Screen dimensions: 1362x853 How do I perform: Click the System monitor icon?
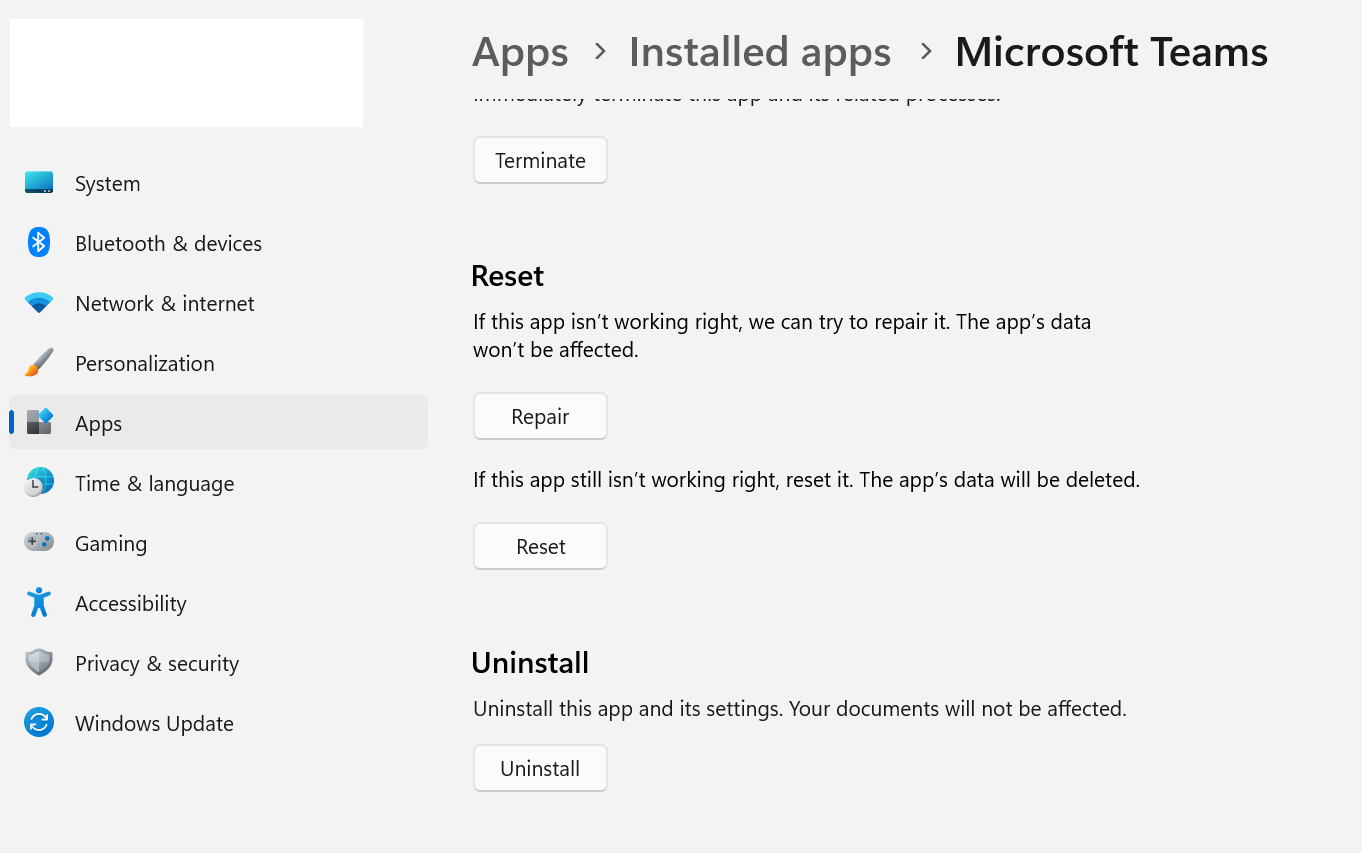pyautogui.click(x=39, y=183)
